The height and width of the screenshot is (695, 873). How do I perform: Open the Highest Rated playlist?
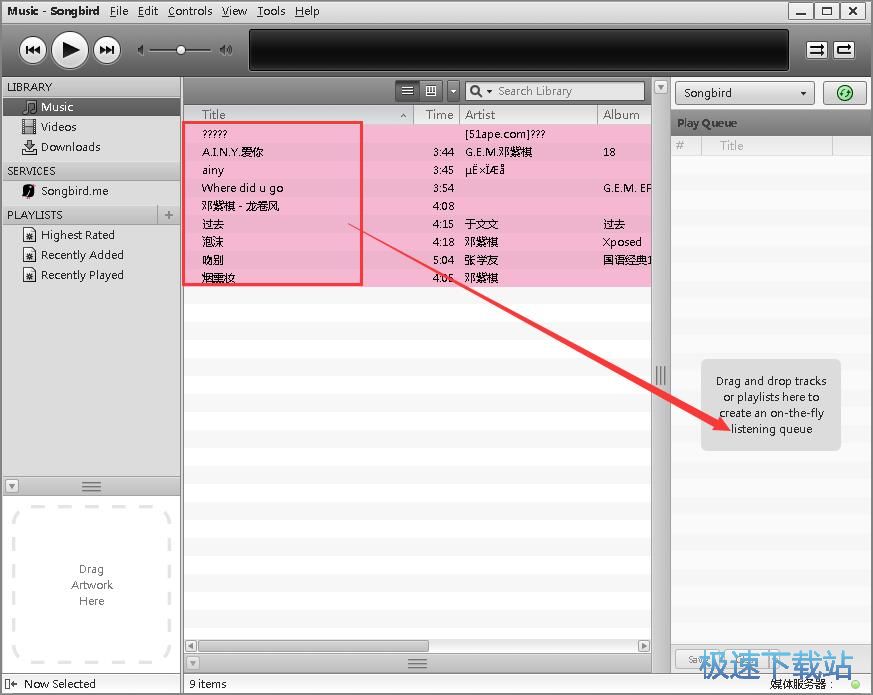[91, 235]
